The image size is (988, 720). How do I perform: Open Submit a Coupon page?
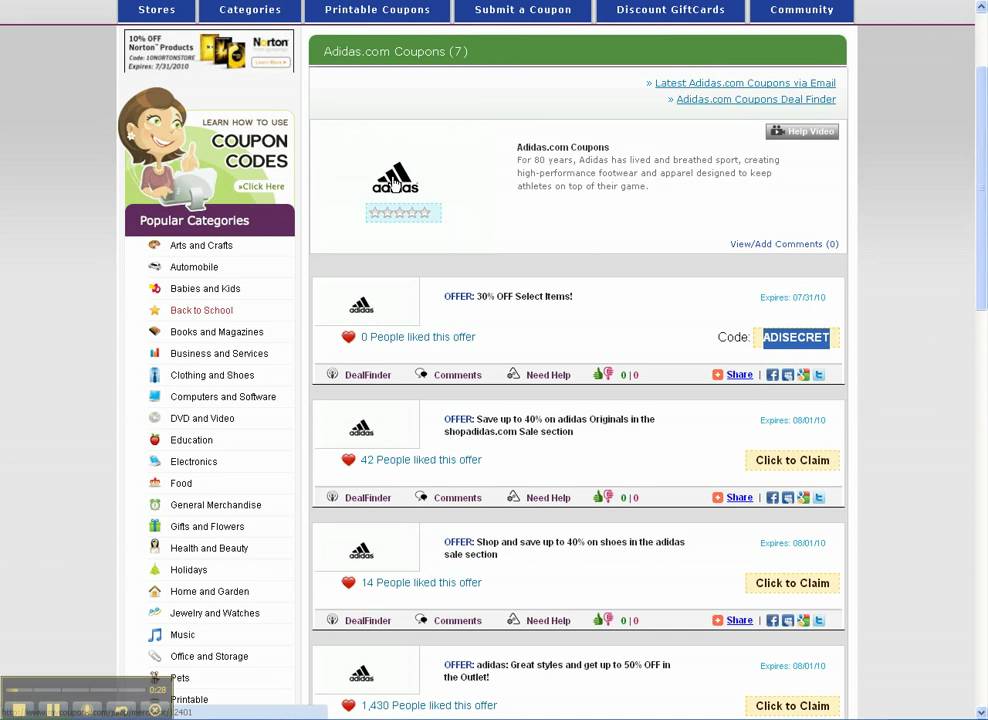pos(523,10)
